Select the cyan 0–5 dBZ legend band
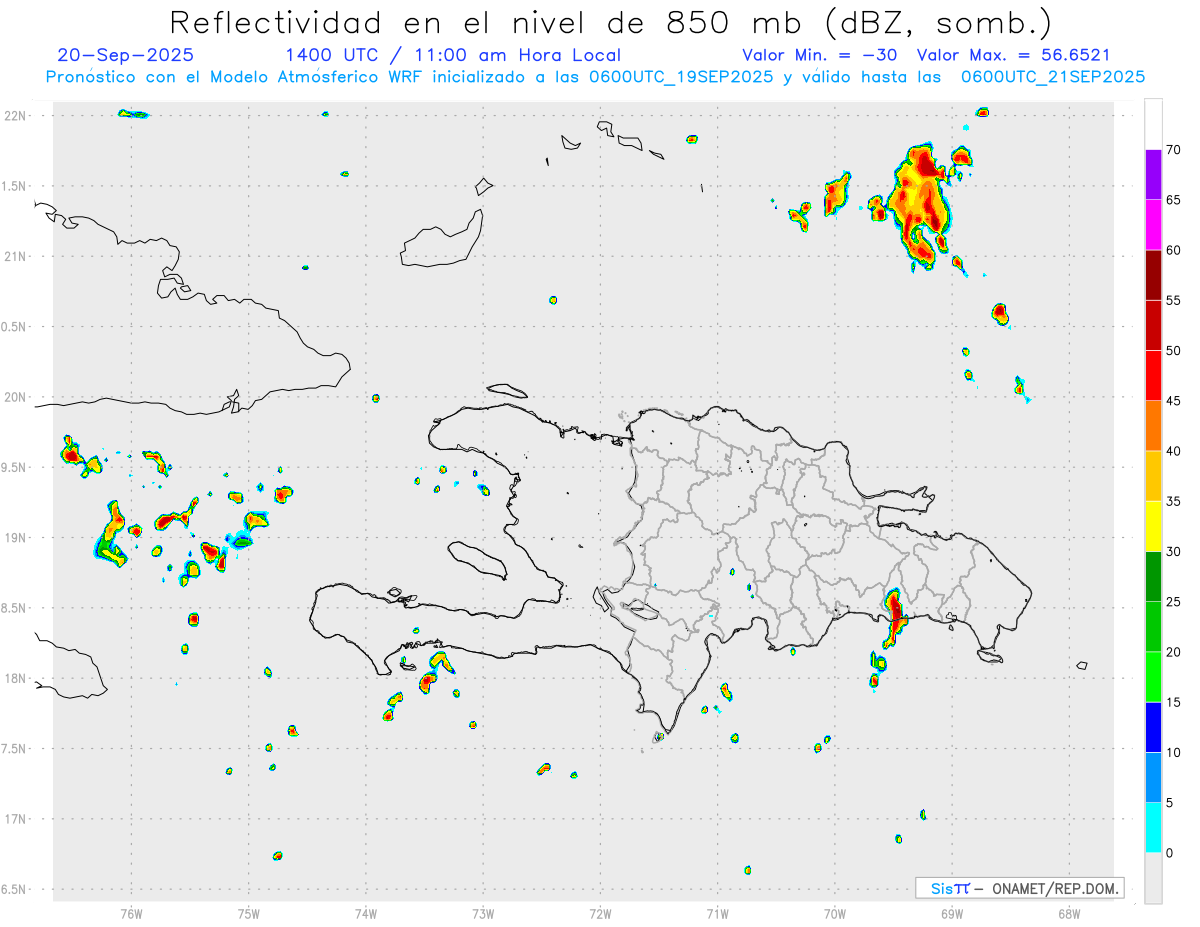Screen dimensions: 1200x927 (1153, 827)
